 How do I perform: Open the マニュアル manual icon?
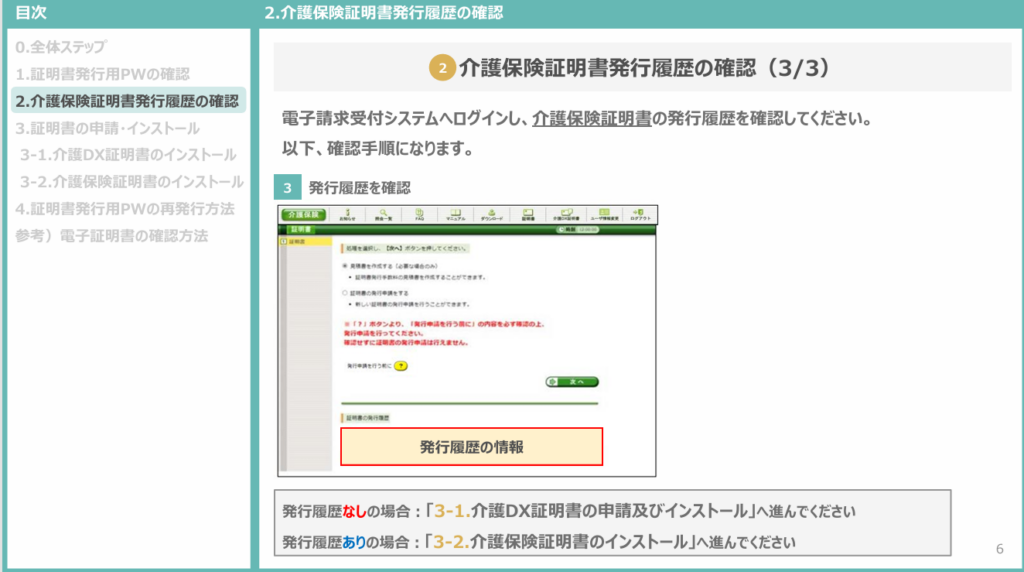pyautogui.click(x=455, y=215)
